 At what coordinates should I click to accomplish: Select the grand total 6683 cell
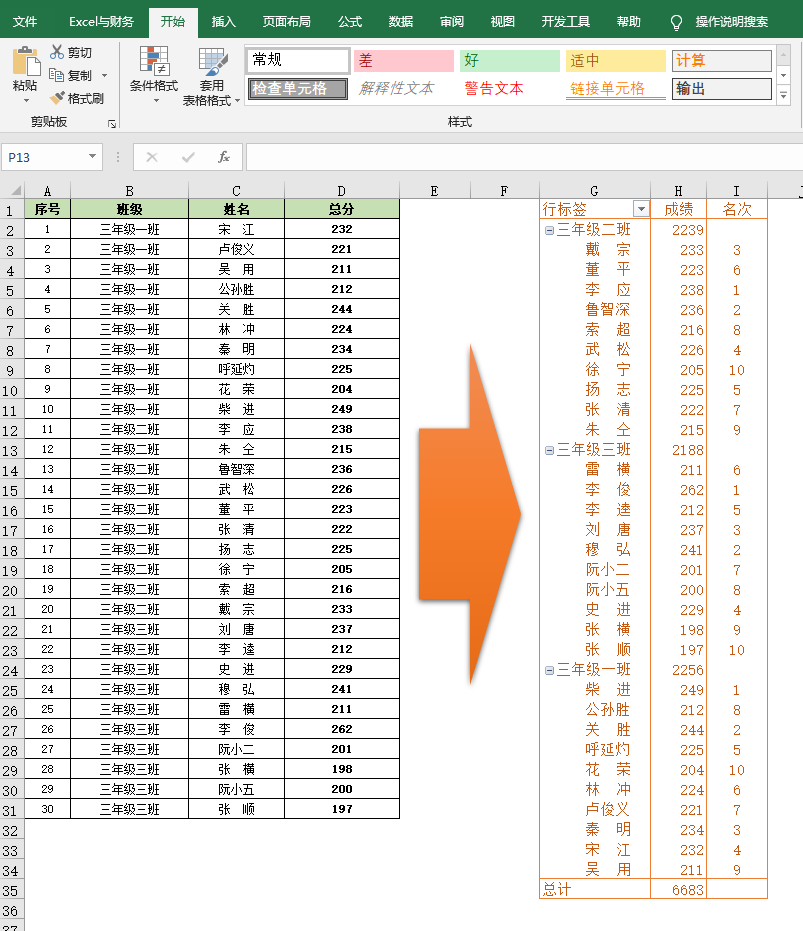coord(678,889)
